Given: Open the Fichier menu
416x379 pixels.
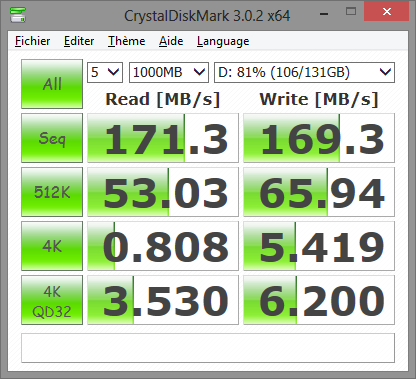Looking at the screenshot, I should (x=32, y=41).
